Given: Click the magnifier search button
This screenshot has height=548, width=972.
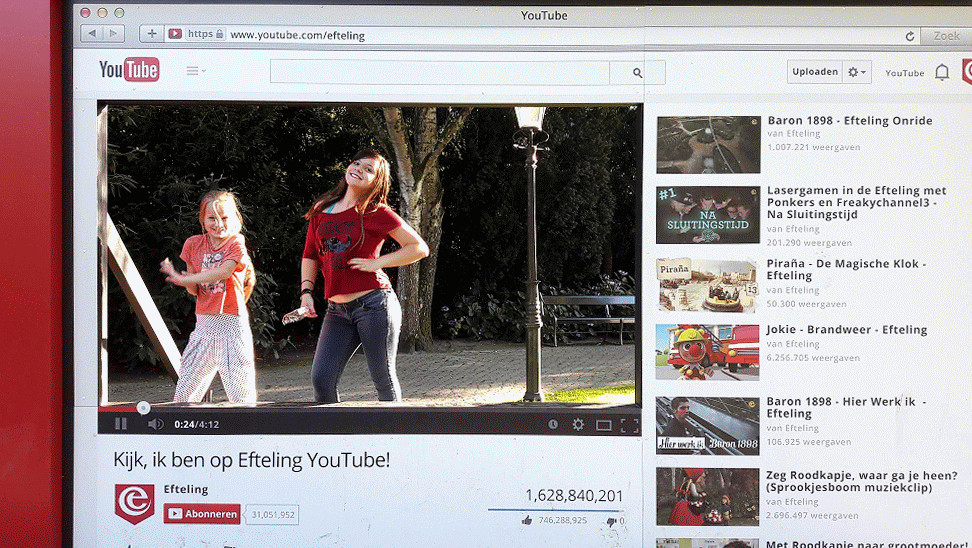Looking at the screenshot, I should pos(637,73).
